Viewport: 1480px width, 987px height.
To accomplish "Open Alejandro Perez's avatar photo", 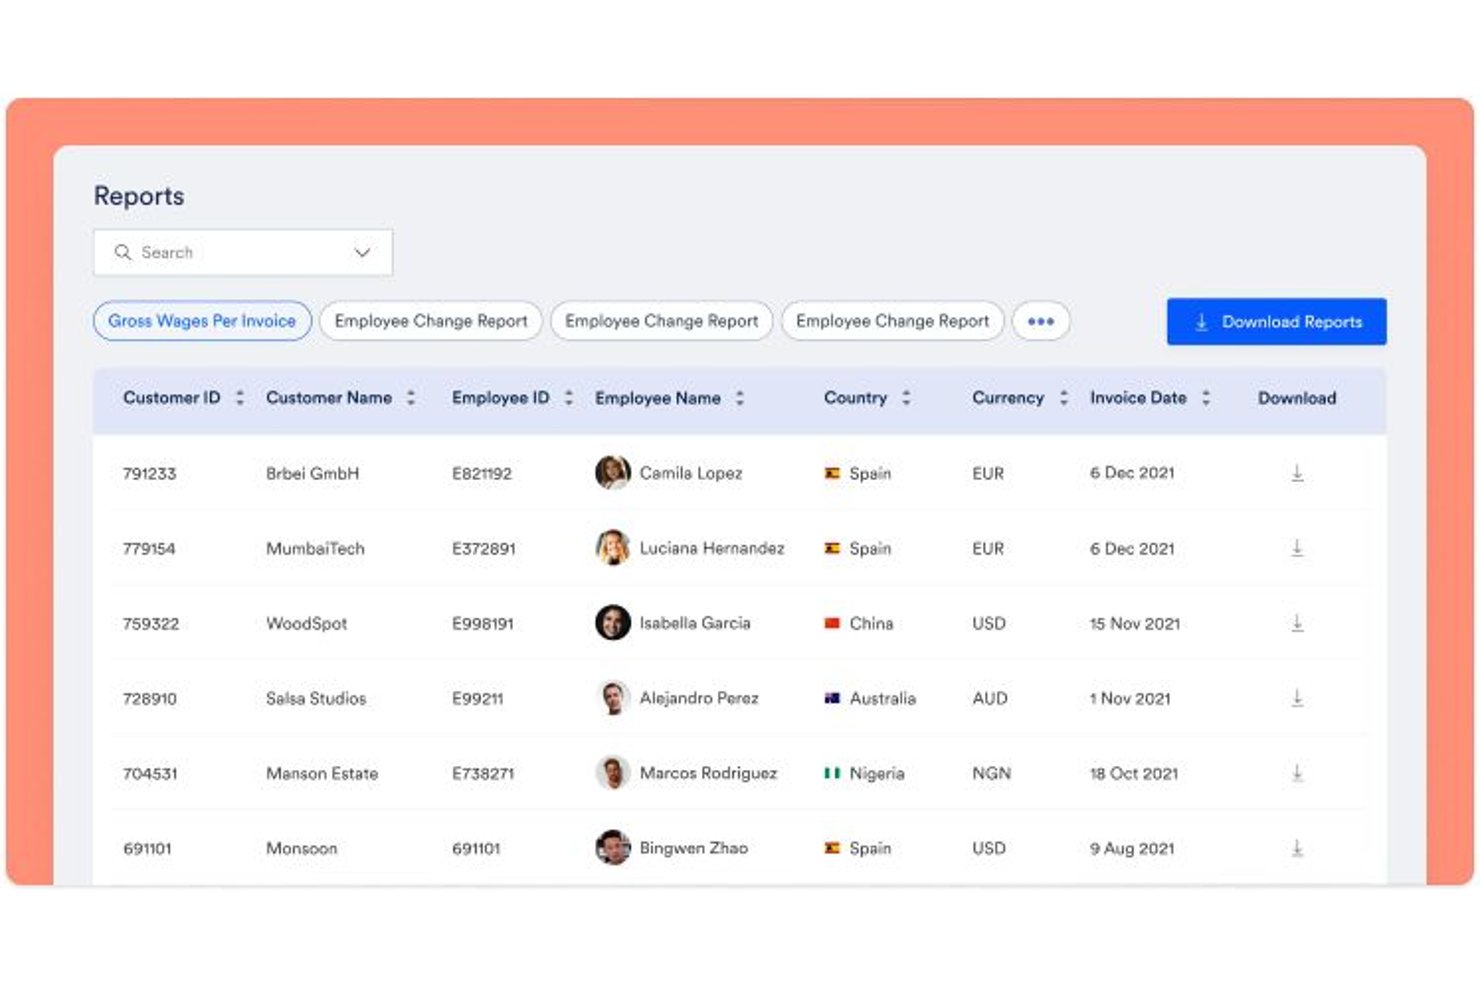I will click(x=612, y=697).
